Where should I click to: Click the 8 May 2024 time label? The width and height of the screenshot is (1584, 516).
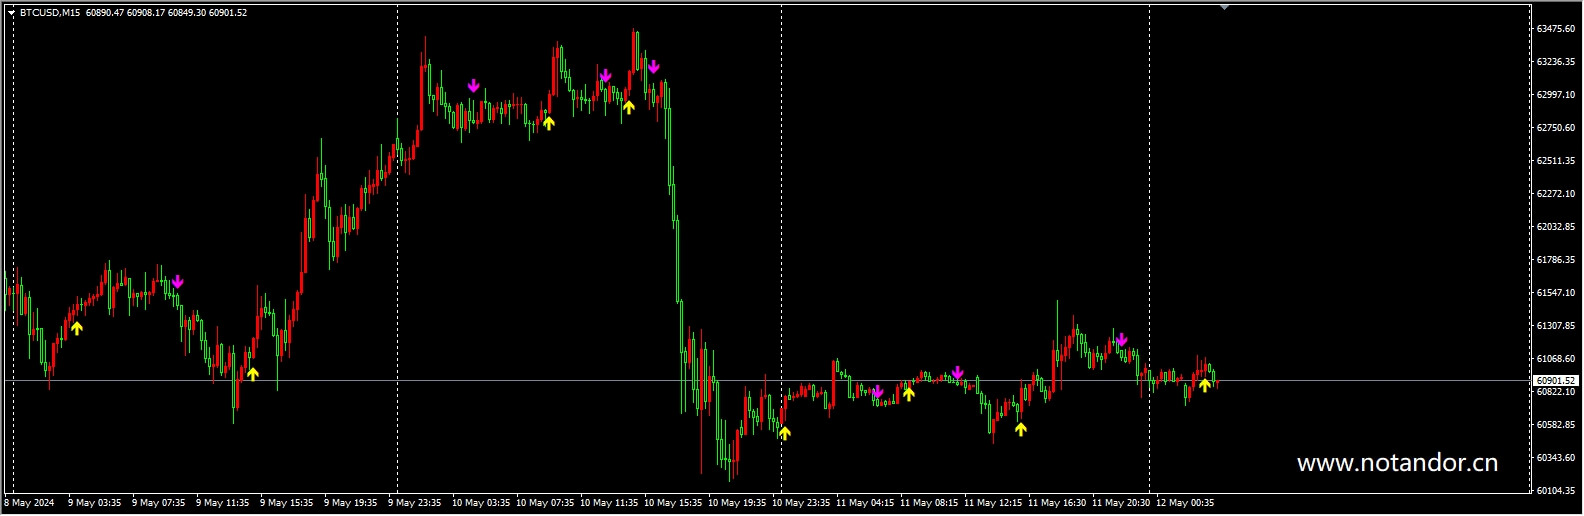[x=30, y=503]
